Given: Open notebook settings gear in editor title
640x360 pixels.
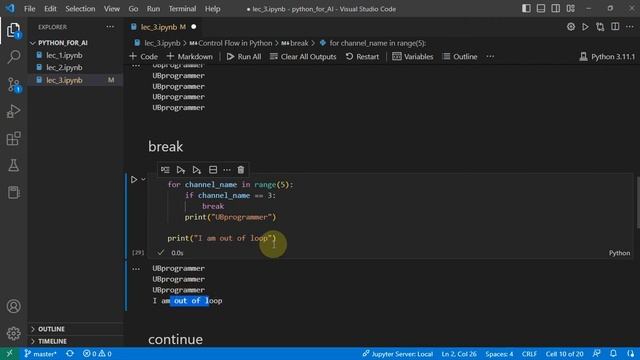Looking at the screenshot, I should point(571,27).
